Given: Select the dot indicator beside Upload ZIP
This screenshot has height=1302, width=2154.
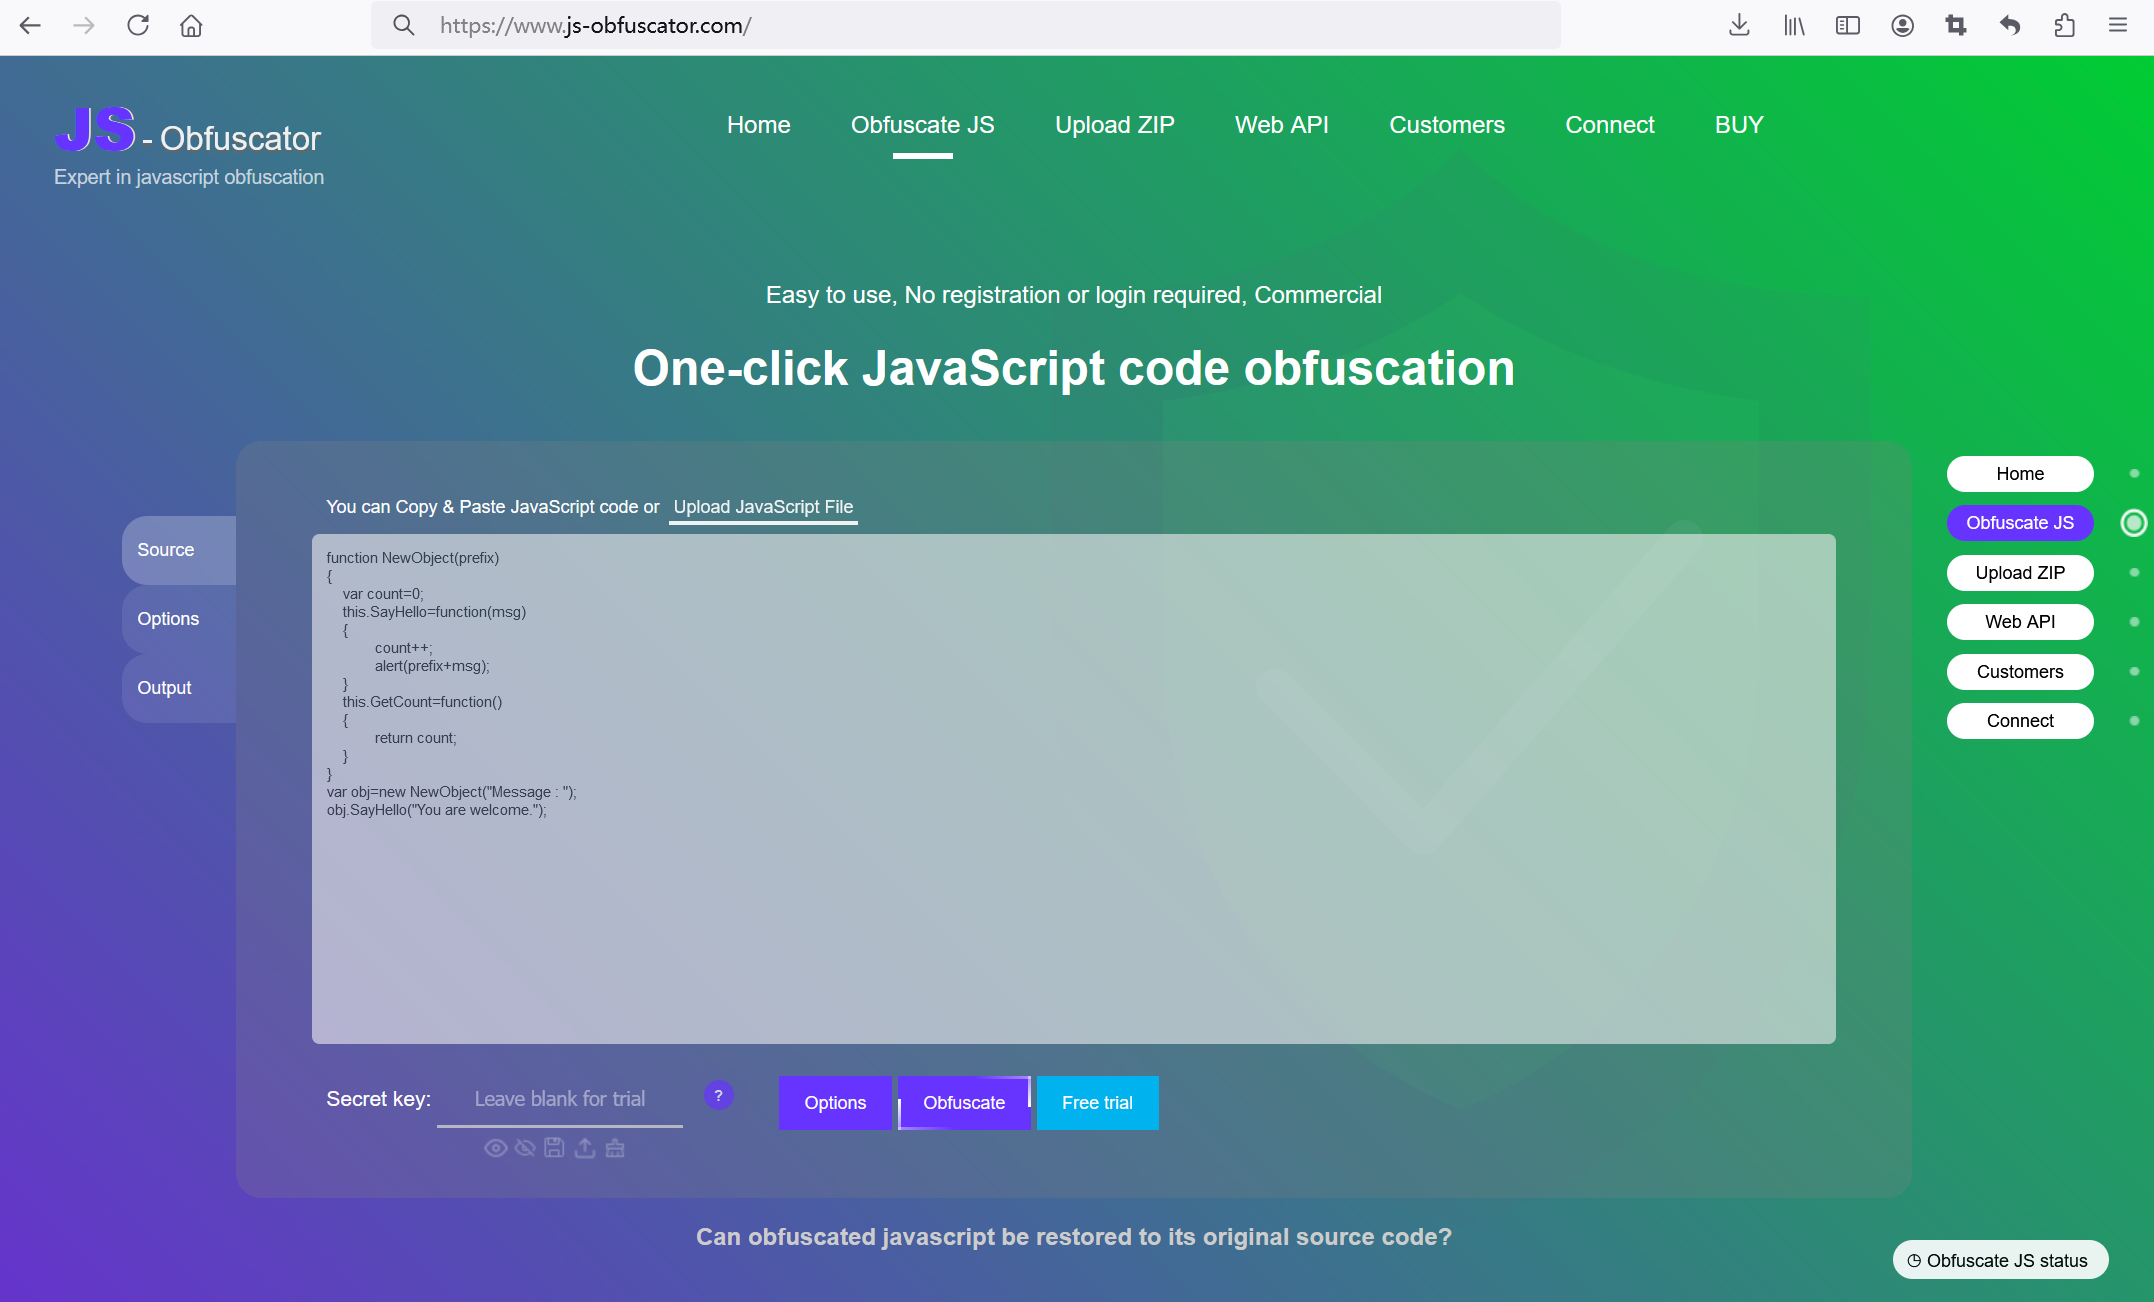Looking at the screenshot, I should coord(2134,573).
